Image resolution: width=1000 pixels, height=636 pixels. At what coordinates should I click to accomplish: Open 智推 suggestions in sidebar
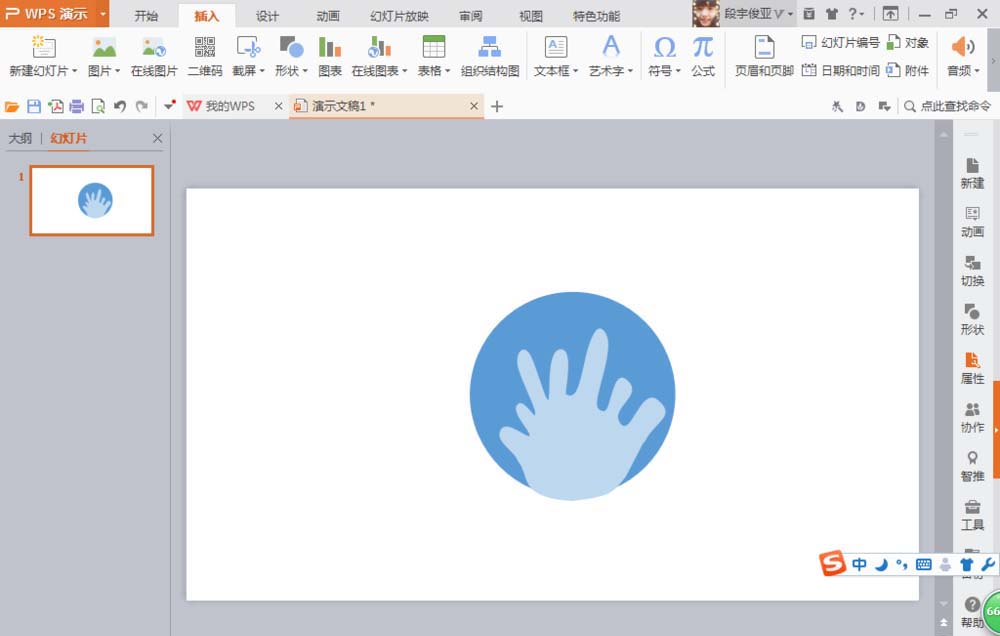(972, 466)
